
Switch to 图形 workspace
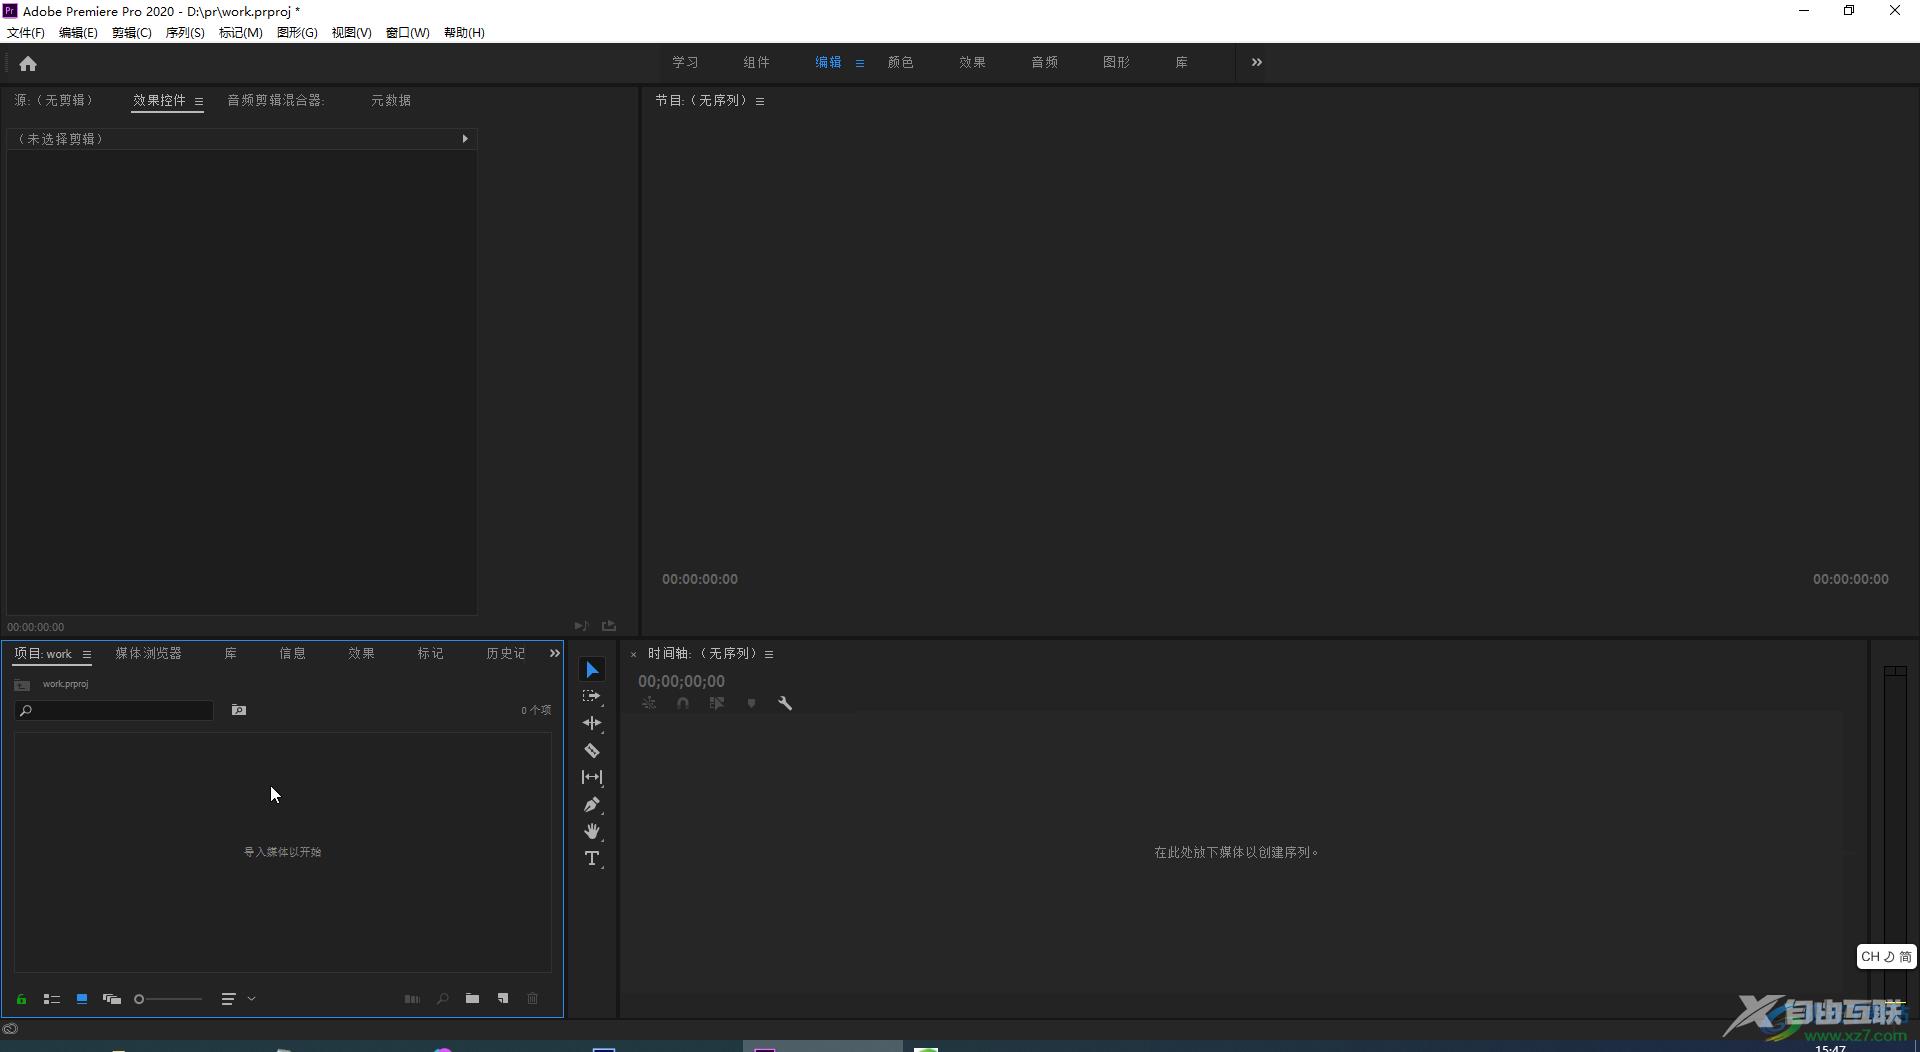pos(1116,62)
